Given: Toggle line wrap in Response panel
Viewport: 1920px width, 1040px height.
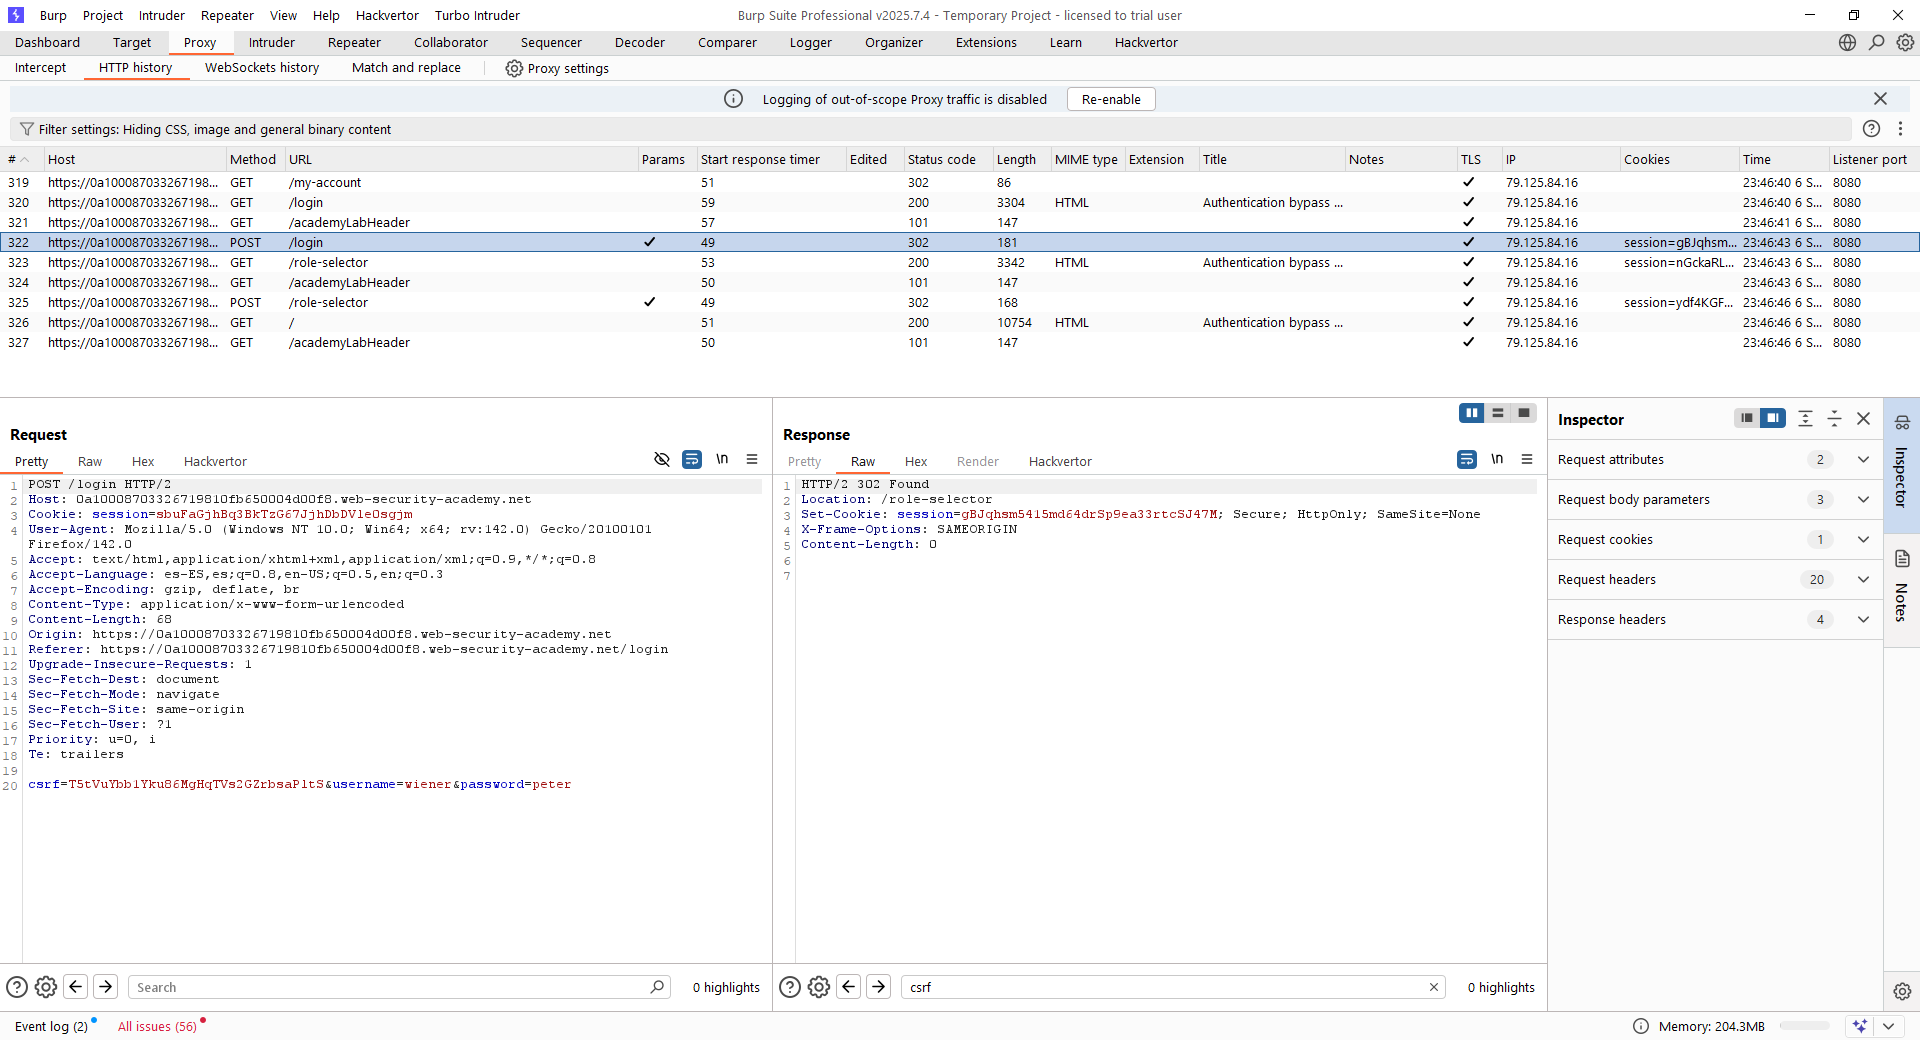Looking at the screenshot, I should coord(1467,459).
